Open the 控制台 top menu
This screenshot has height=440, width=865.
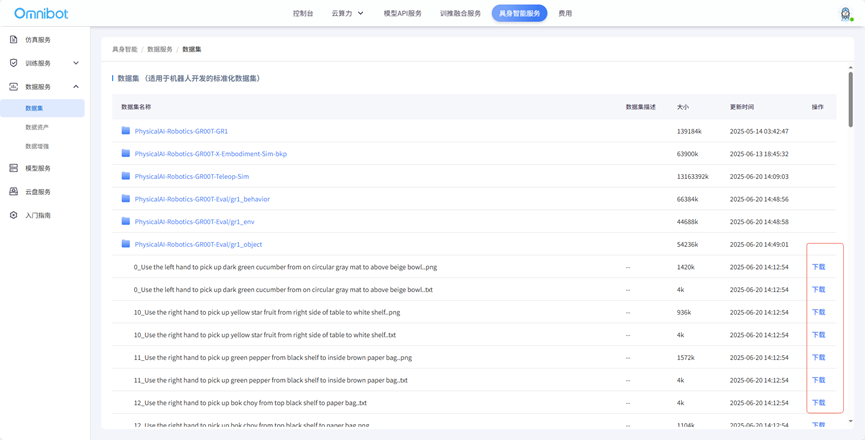pyautogui.click(x=303, y=13)
